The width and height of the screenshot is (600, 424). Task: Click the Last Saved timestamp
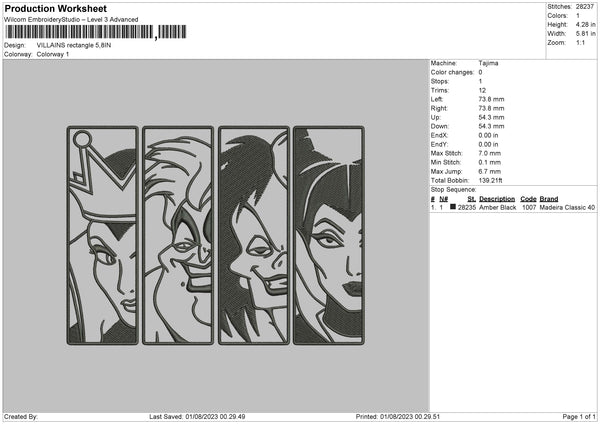click(197, 417)
